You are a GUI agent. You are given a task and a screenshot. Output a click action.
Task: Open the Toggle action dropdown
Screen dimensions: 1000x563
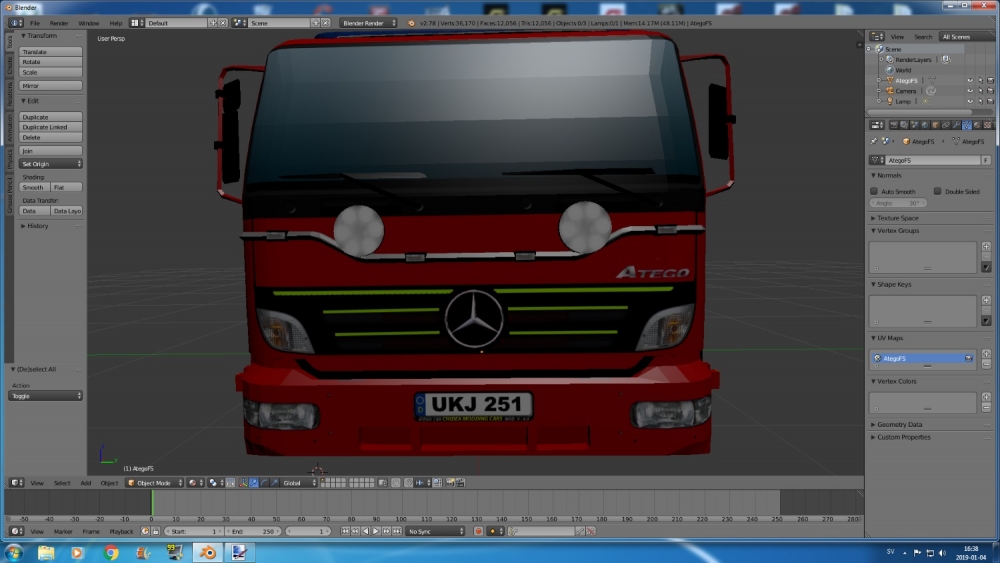pyautogui.click(x=45, y=396)
